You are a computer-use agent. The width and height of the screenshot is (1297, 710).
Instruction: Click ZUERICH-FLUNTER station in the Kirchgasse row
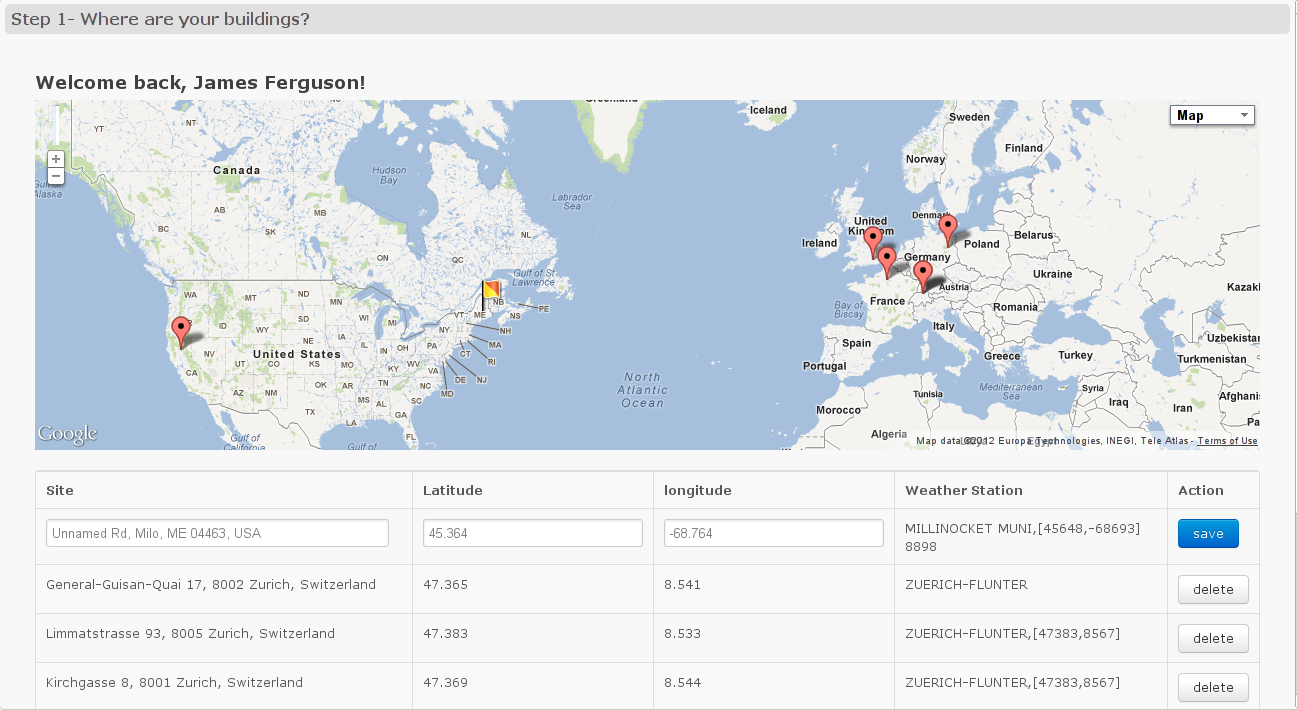(1012, 682)
